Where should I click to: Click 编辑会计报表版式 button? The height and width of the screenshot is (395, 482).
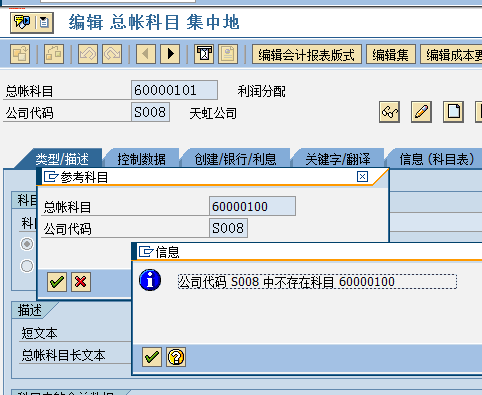coord(307,54)
